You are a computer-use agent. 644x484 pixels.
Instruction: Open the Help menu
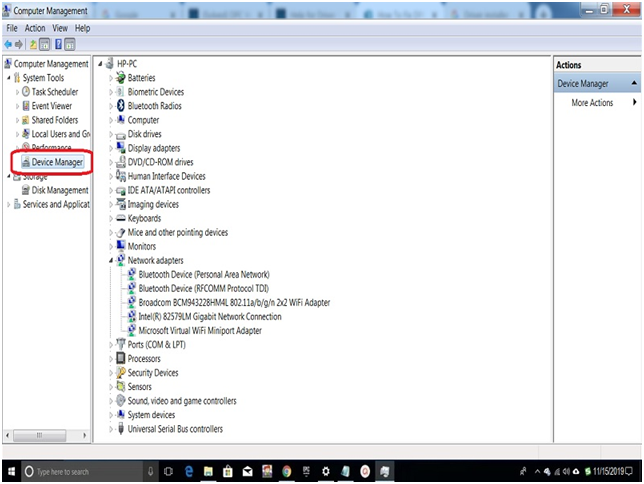coord(82,28)
